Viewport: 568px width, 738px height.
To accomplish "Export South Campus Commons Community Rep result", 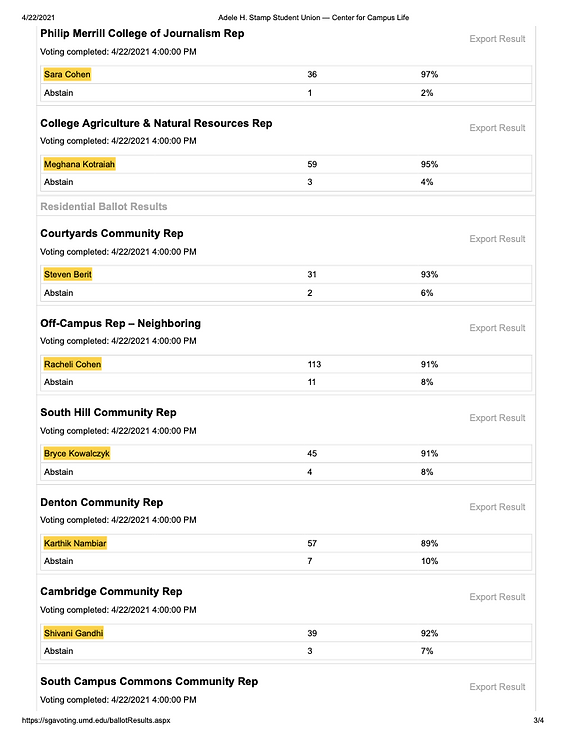I will tap(497, 687).
